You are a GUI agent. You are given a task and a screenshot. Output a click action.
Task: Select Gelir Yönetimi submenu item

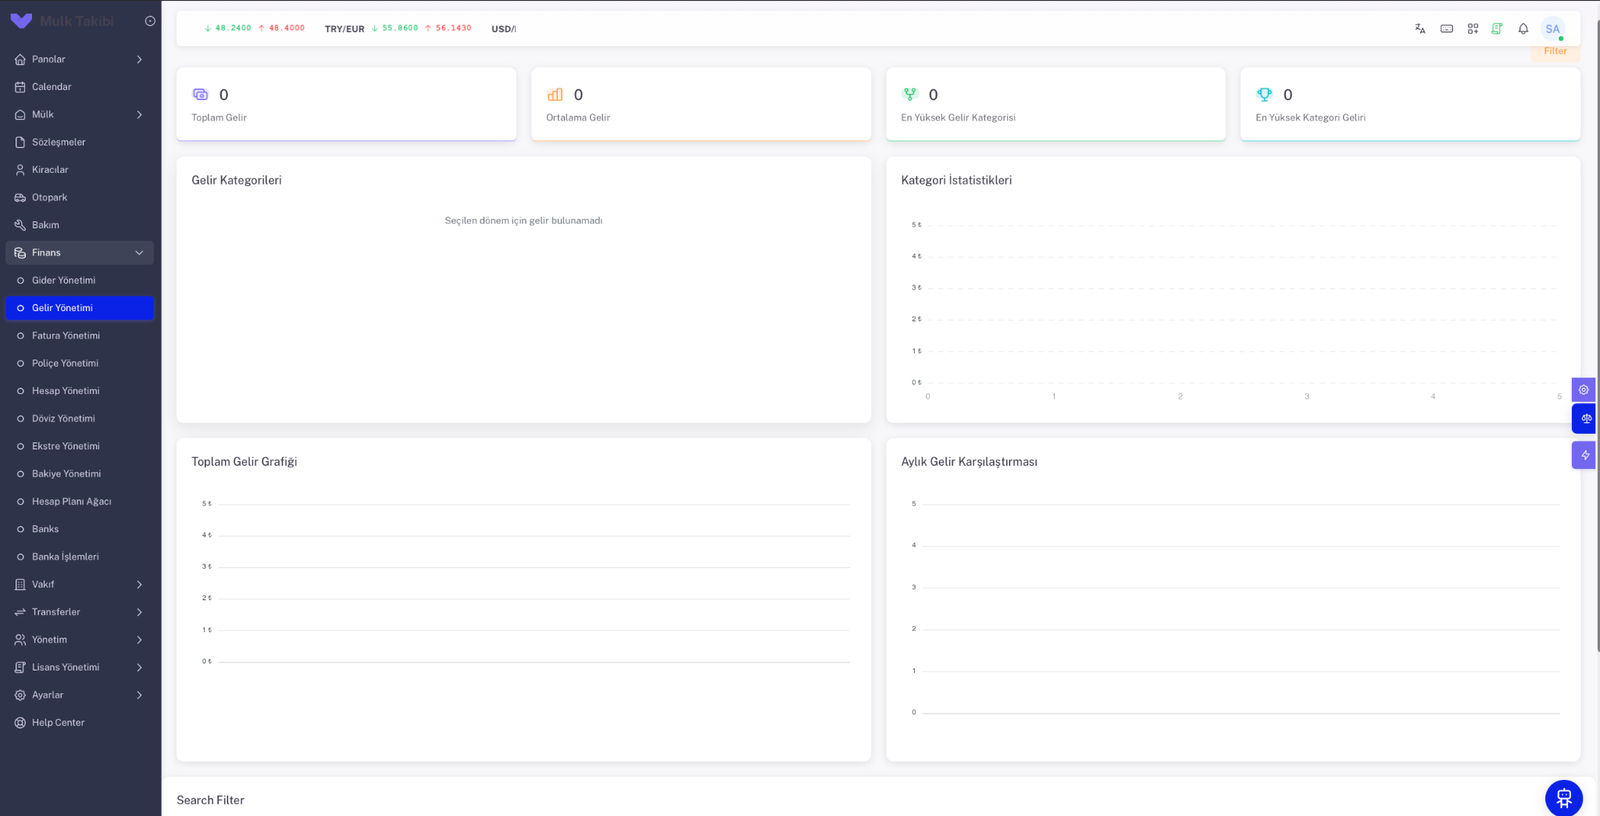pos(80,308)
